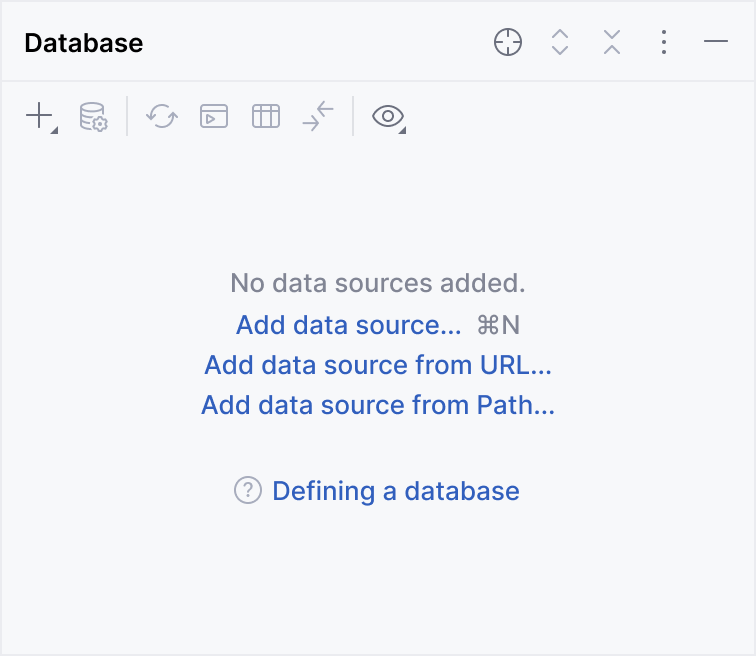Expand All using the outward chevrons
This screenshot has width=756, height=656.
[x=560, y=42]
